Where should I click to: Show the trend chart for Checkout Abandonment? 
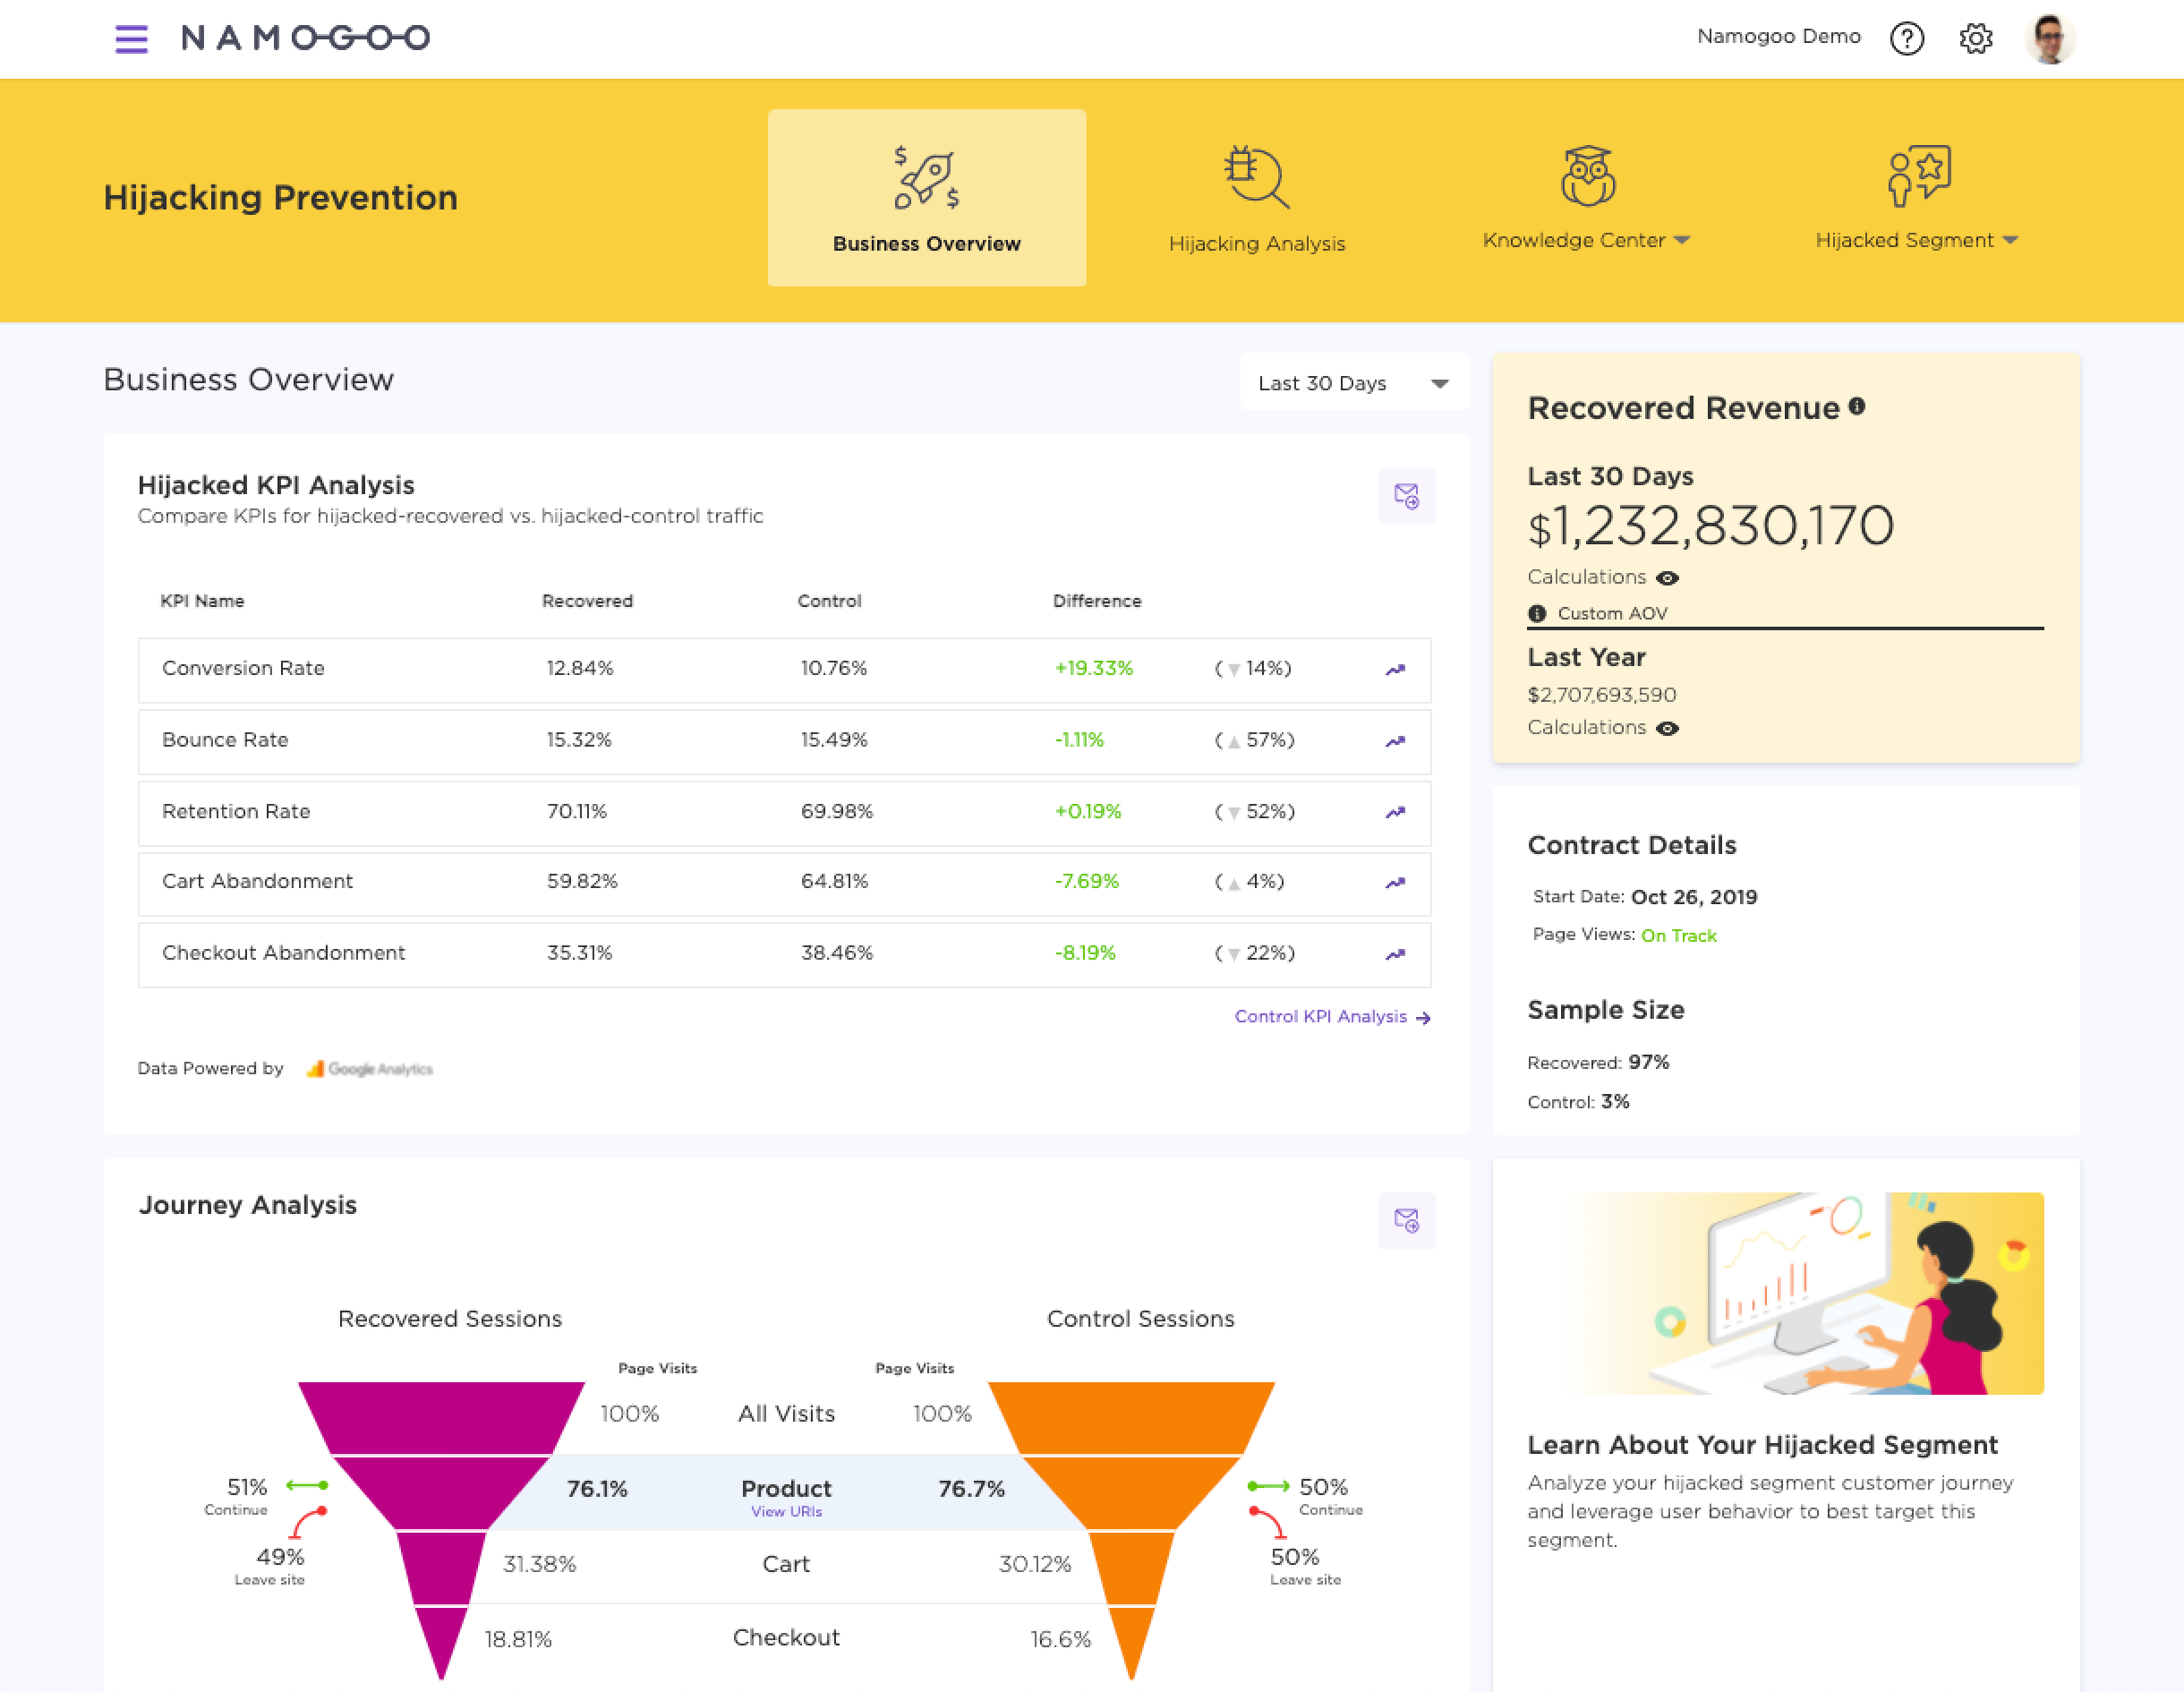point(1395,954)
